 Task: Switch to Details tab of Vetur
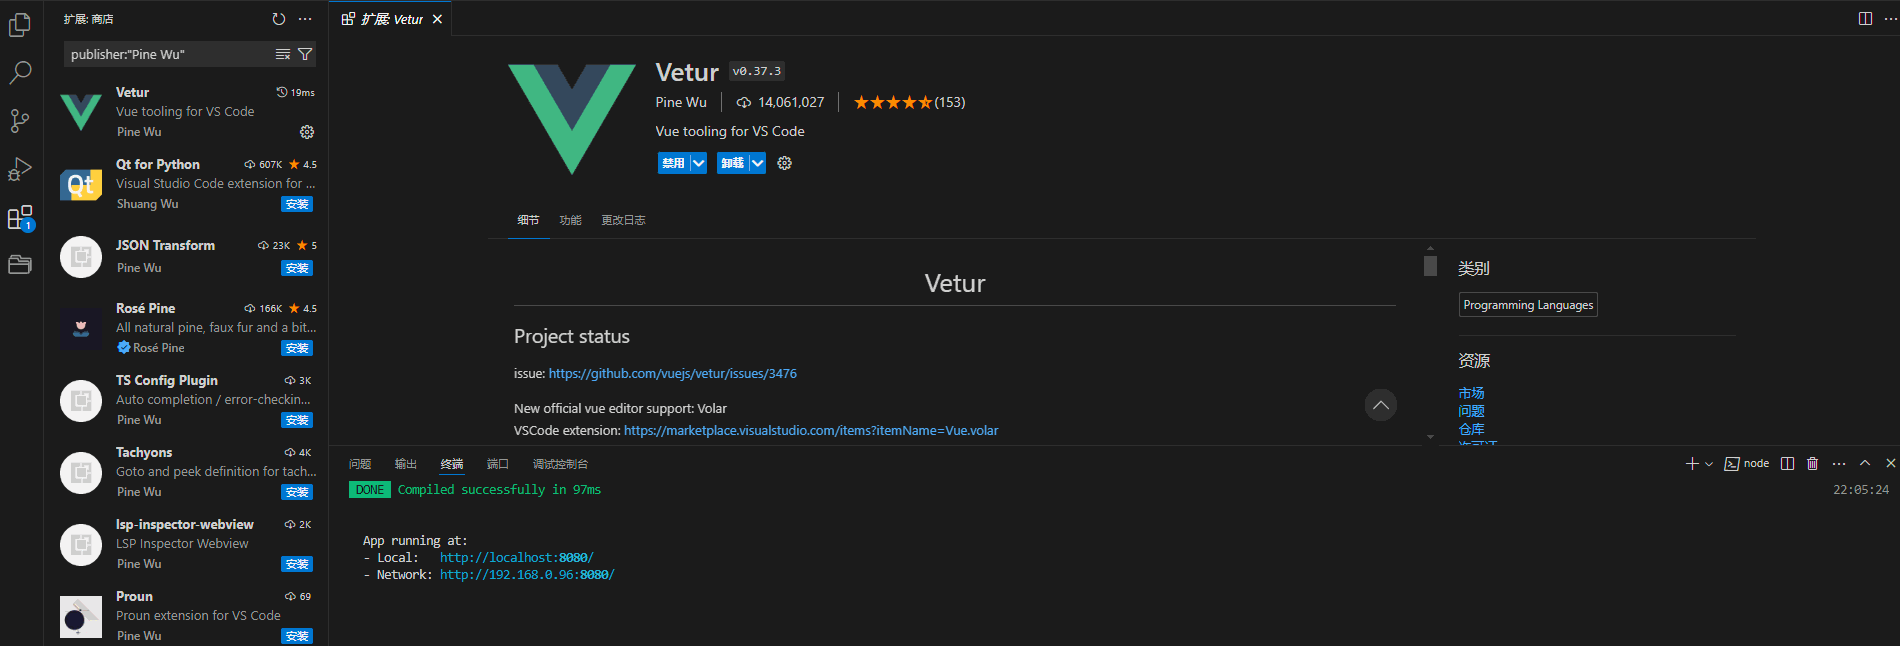[528, 220]
